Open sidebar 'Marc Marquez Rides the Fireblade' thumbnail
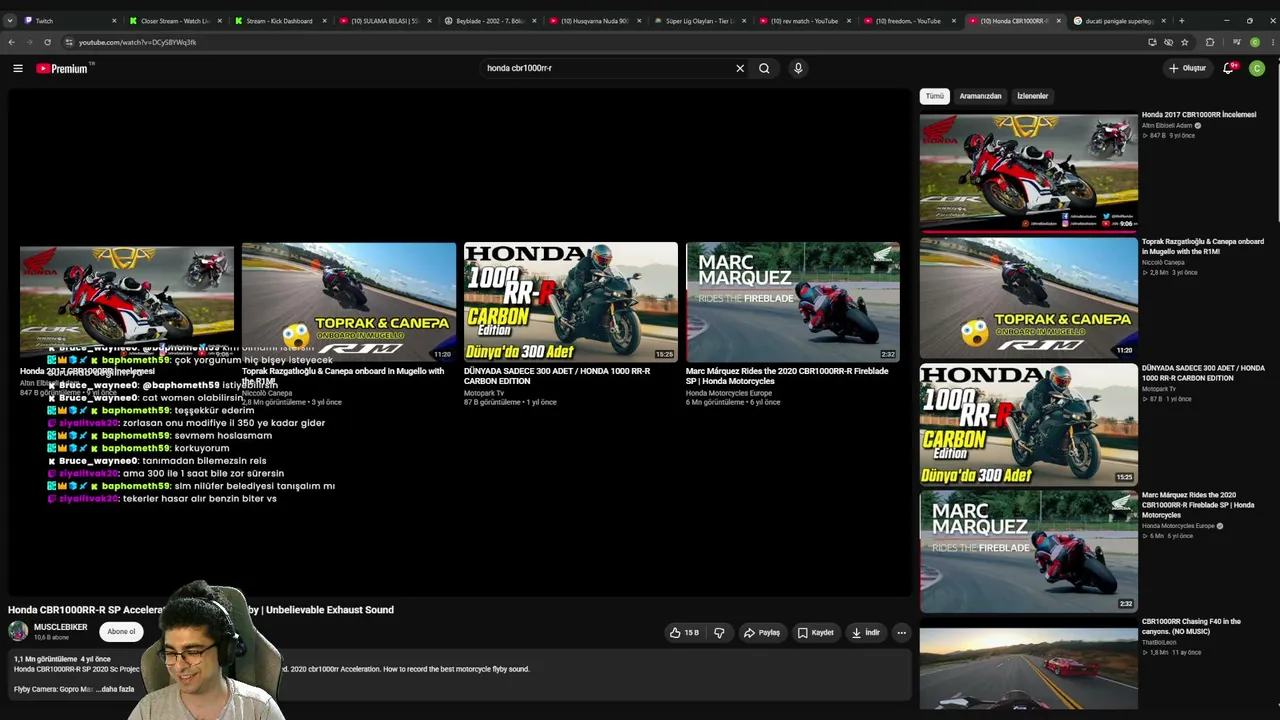Screen dimensions: 1280x720 [x=1029, y=551]
